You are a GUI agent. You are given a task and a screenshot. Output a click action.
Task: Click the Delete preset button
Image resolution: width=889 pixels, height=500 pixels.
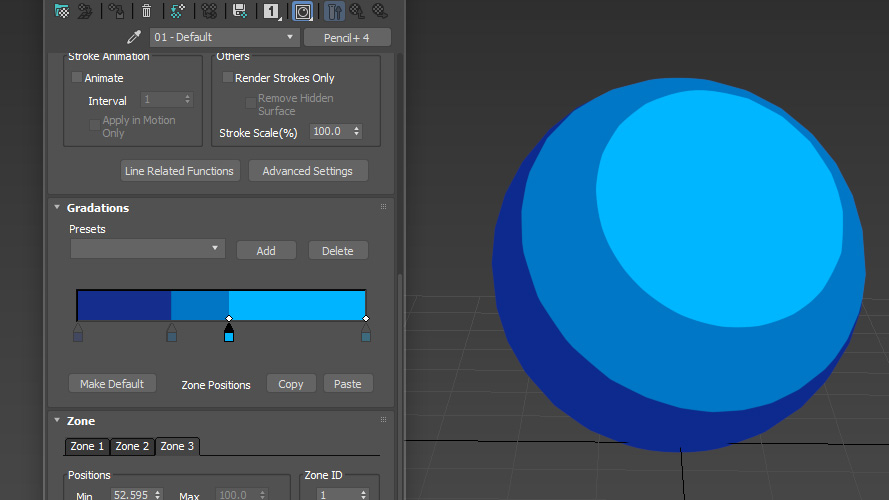338,251
